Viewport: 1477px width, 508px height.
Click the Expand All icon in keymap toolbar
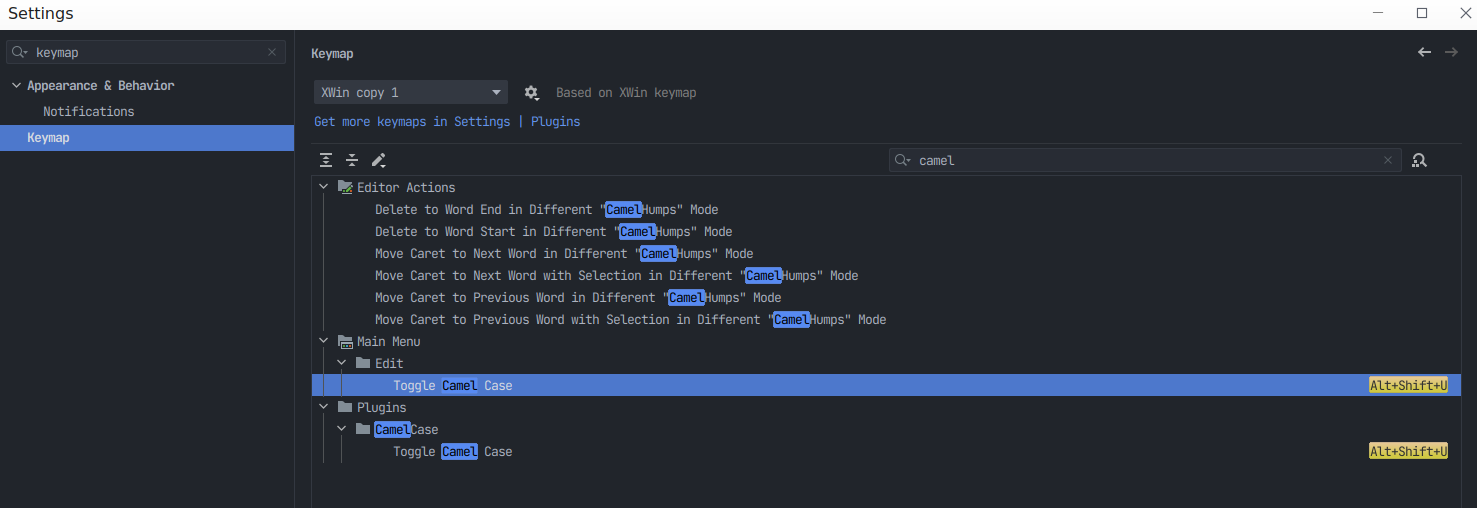point(326,160)
